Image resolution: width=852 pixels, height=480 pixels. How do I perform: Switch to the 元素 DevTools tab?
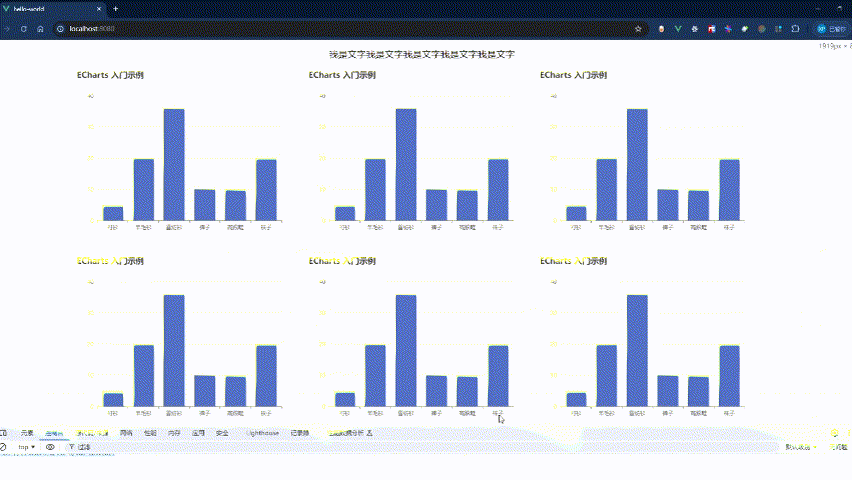pos(27,433)
